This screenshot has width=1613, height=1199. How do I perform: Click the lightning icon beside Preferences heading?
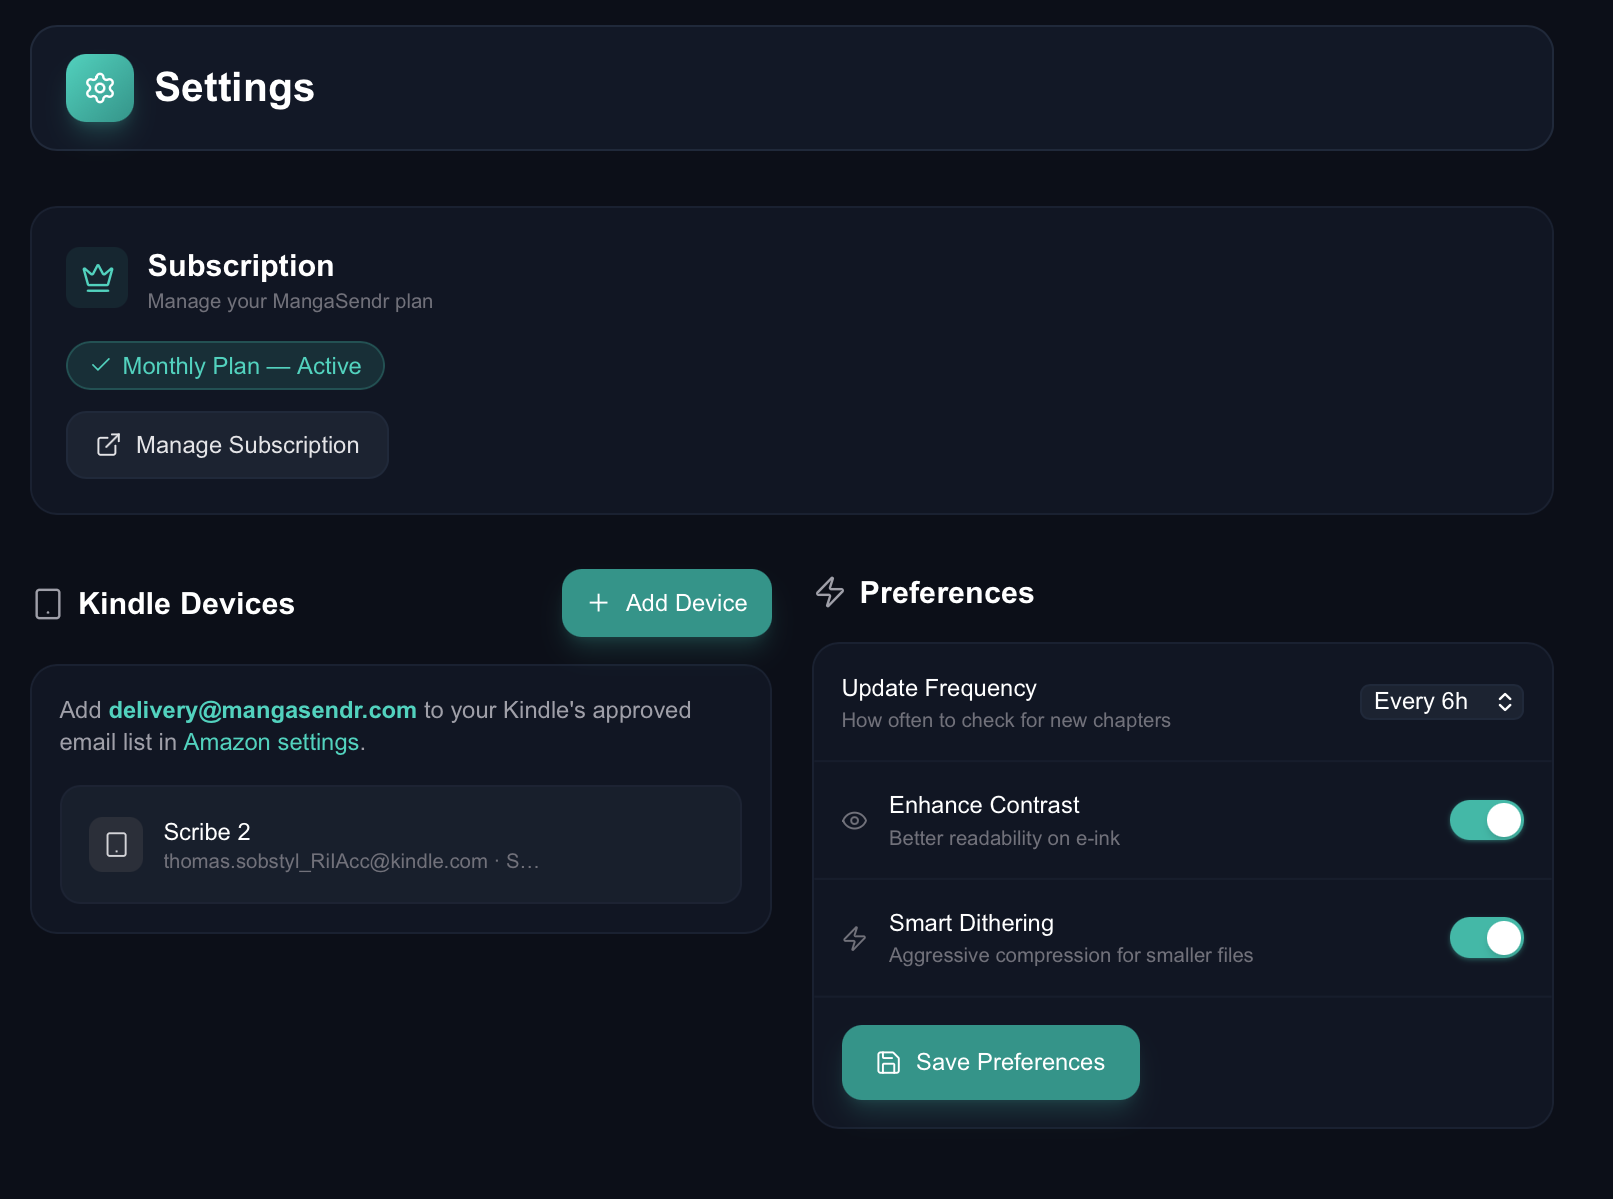point(830,592)
